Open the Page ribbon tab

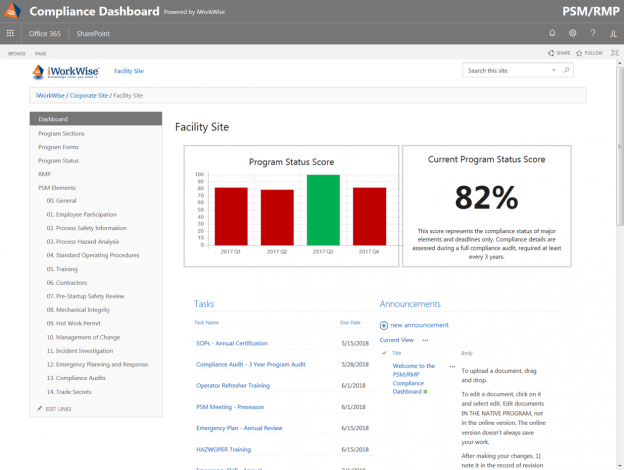tap(41, 53)
